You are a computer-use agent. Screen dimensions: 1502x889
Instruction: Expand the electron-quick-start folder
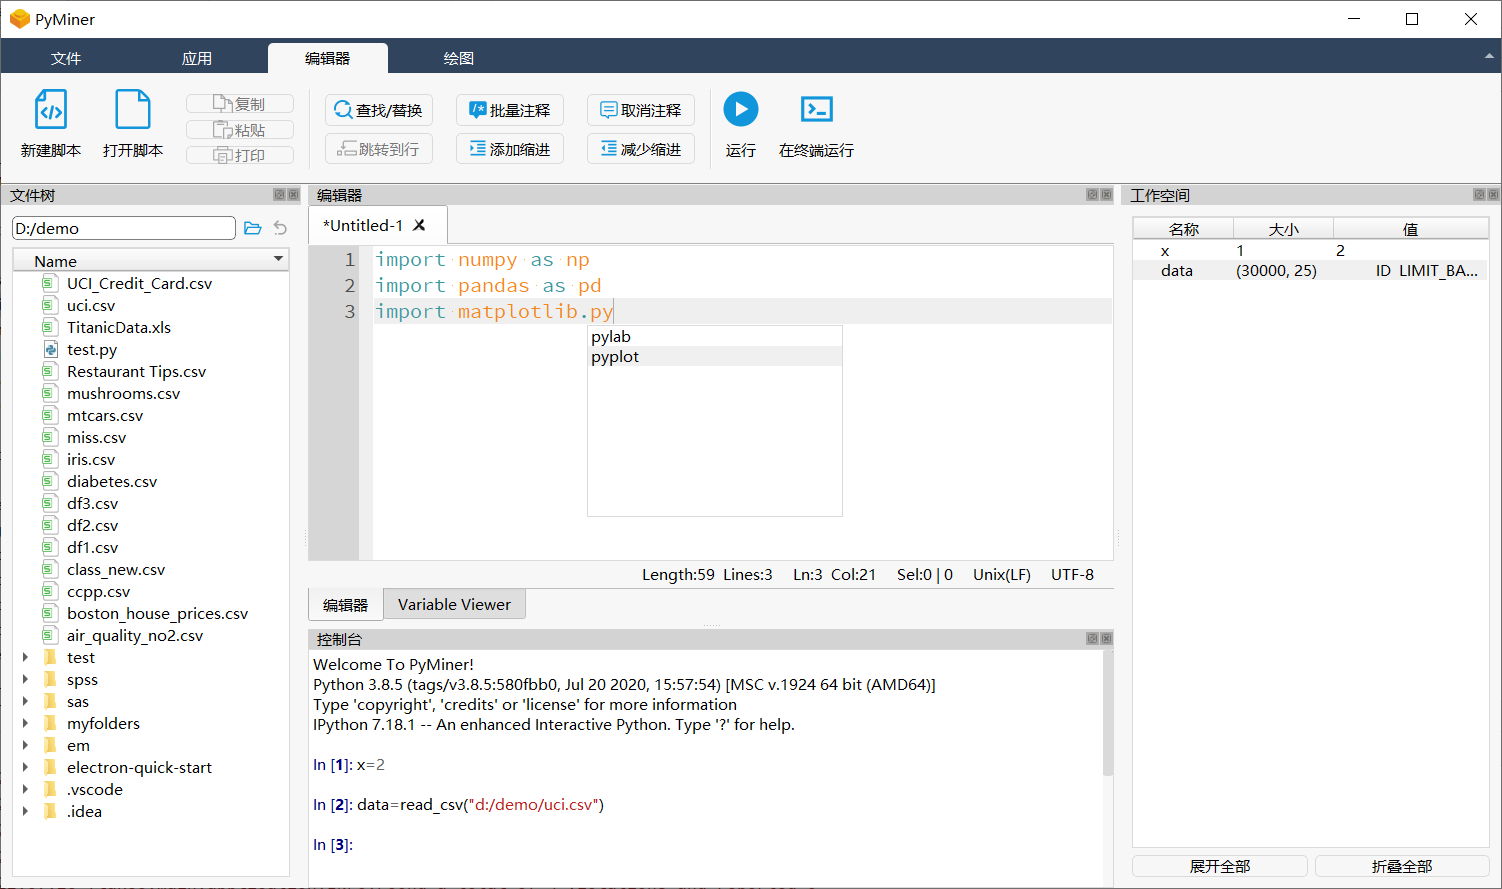(x=25, y=767)
